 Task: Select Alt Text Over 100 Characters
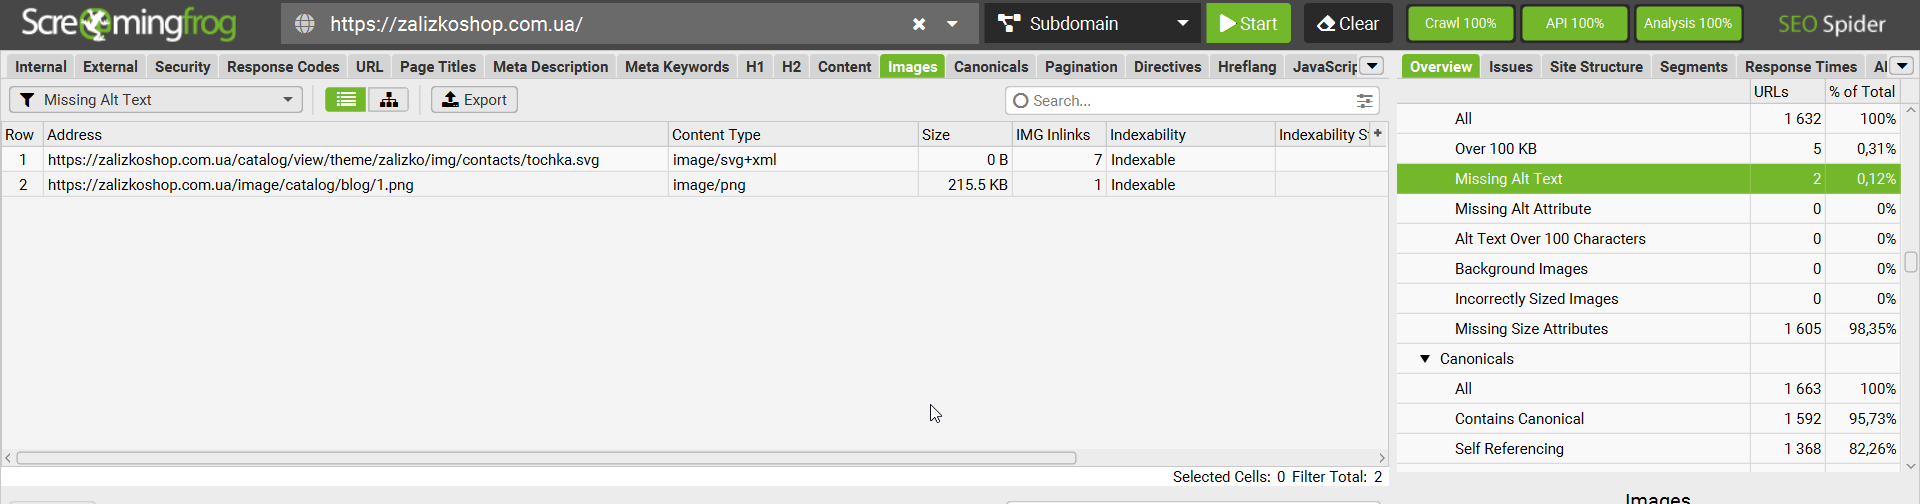[1647, 239]
